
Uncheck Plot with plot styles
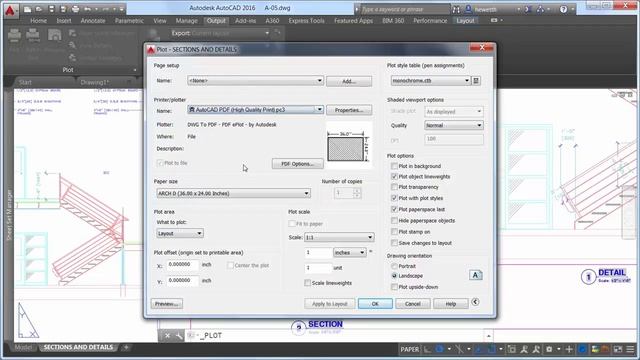coord(394,198)
